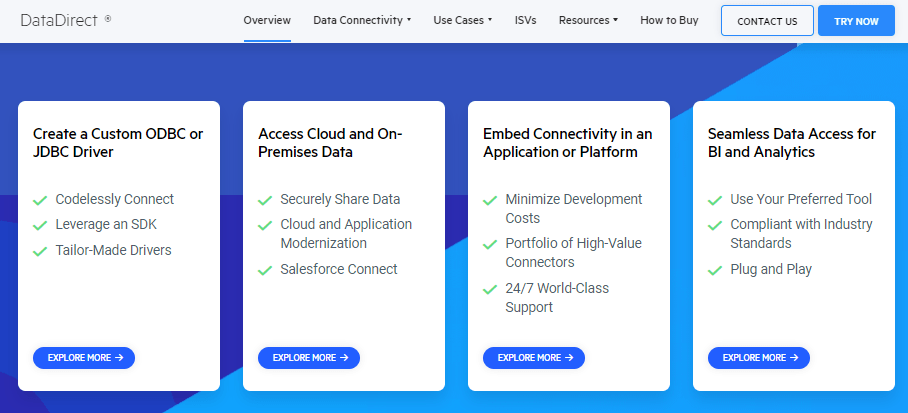Screen dimensions: 908x413
Task: Explore more about Custom ODBC or JDBC Driver
Action: (84, 357)
